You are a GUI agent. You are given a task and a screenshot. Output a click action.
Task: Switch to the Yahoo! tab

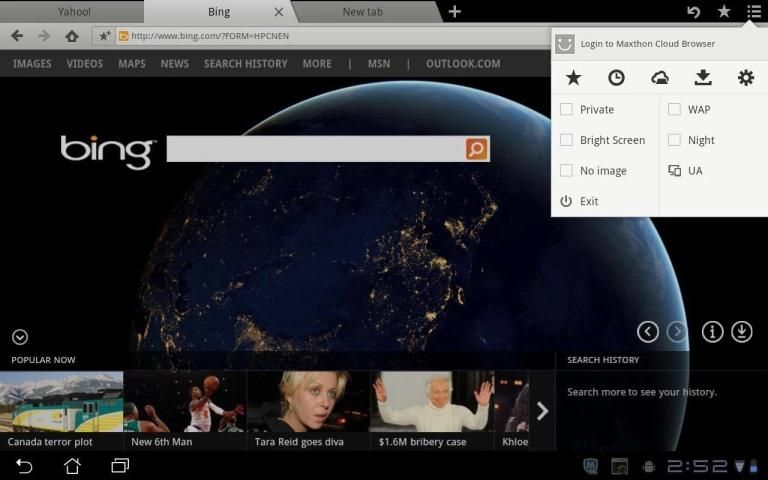point(74,12)
